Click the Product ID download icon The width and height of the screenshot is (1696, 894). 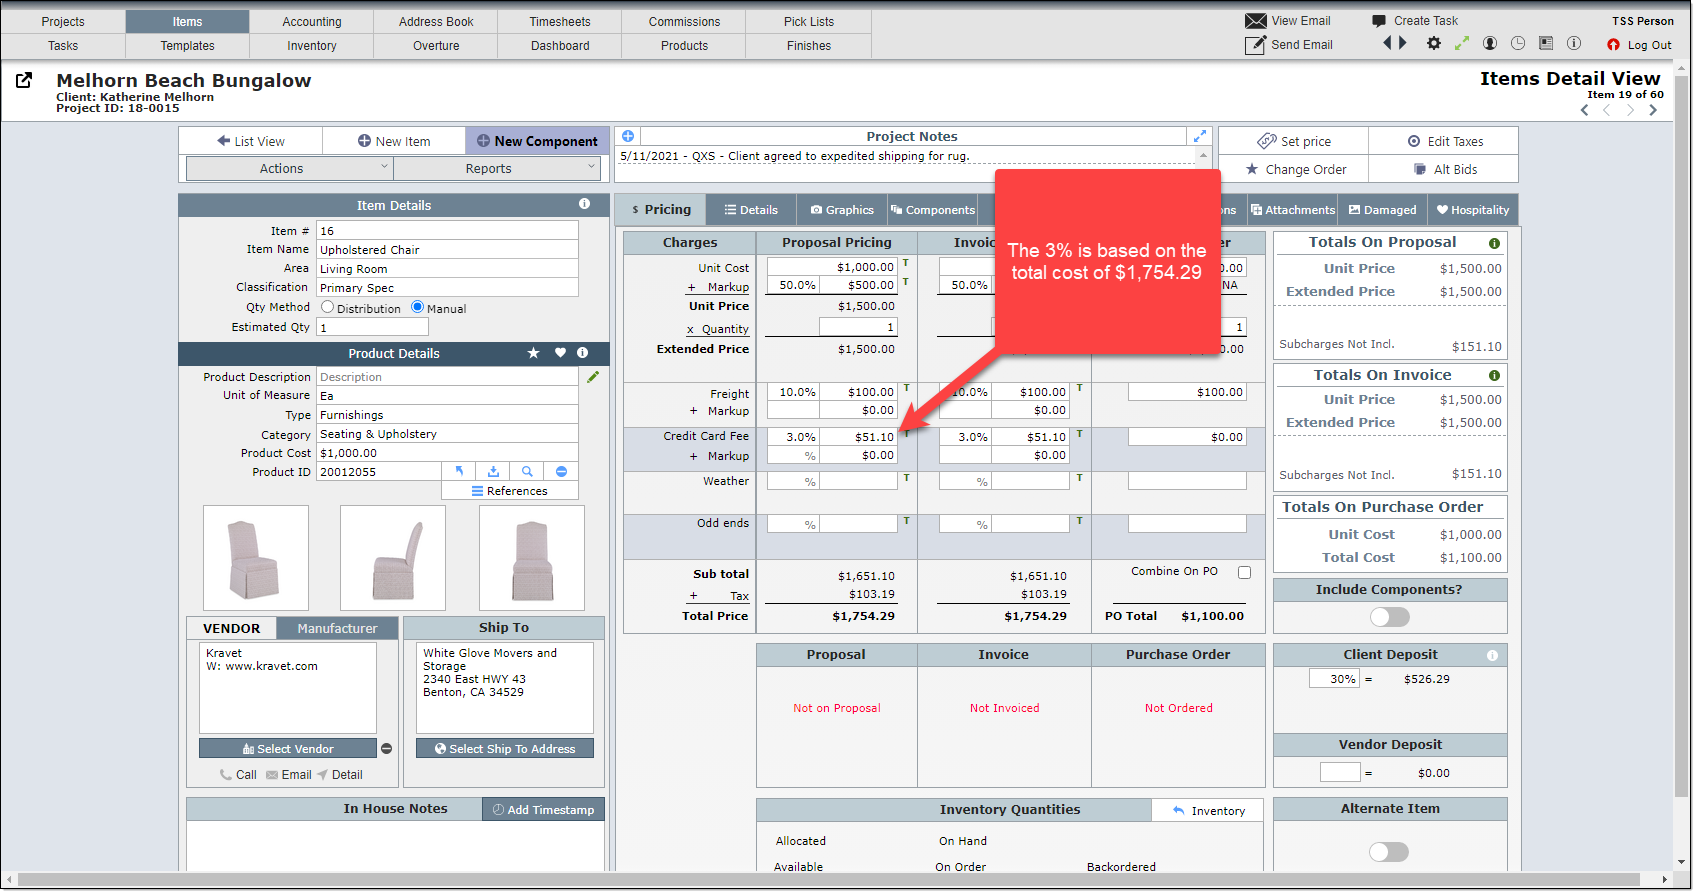tap(493, 471)
